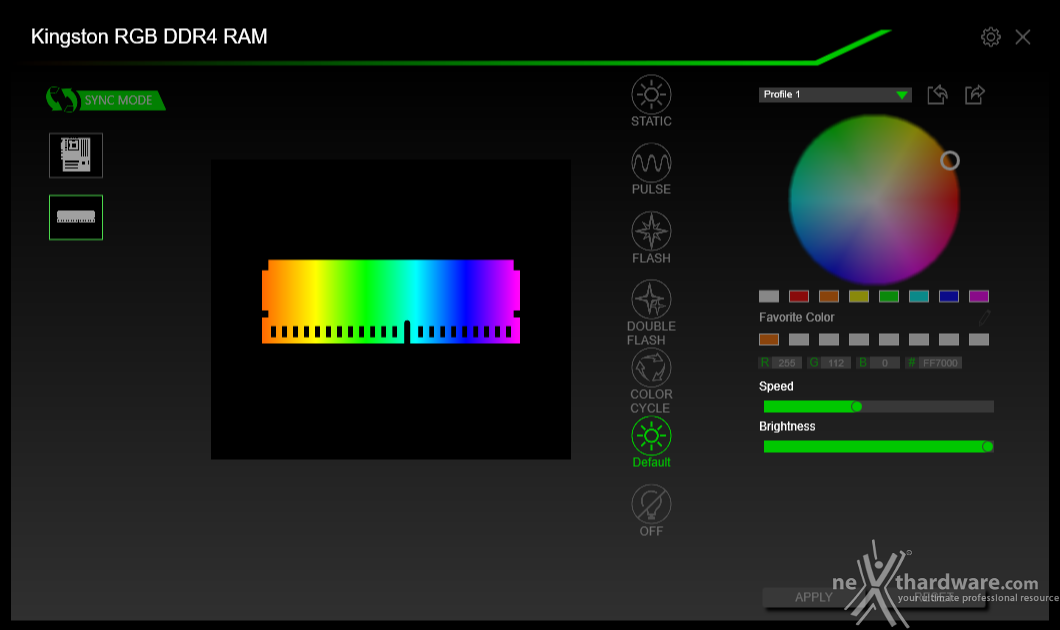Select the RAM module device thumbnail

click(76, 217)
